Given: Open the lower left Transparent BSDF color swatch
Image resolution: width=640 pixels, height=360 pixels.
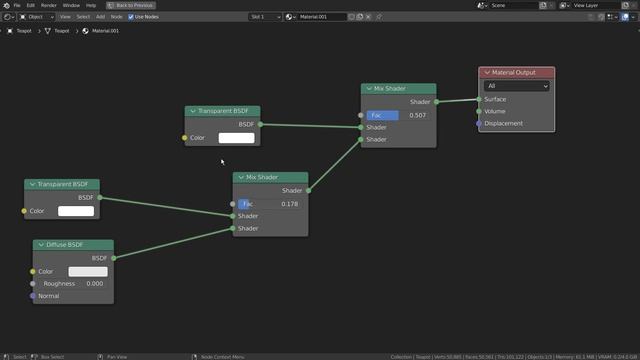Looking at the screenshot, I should [76, 211].
